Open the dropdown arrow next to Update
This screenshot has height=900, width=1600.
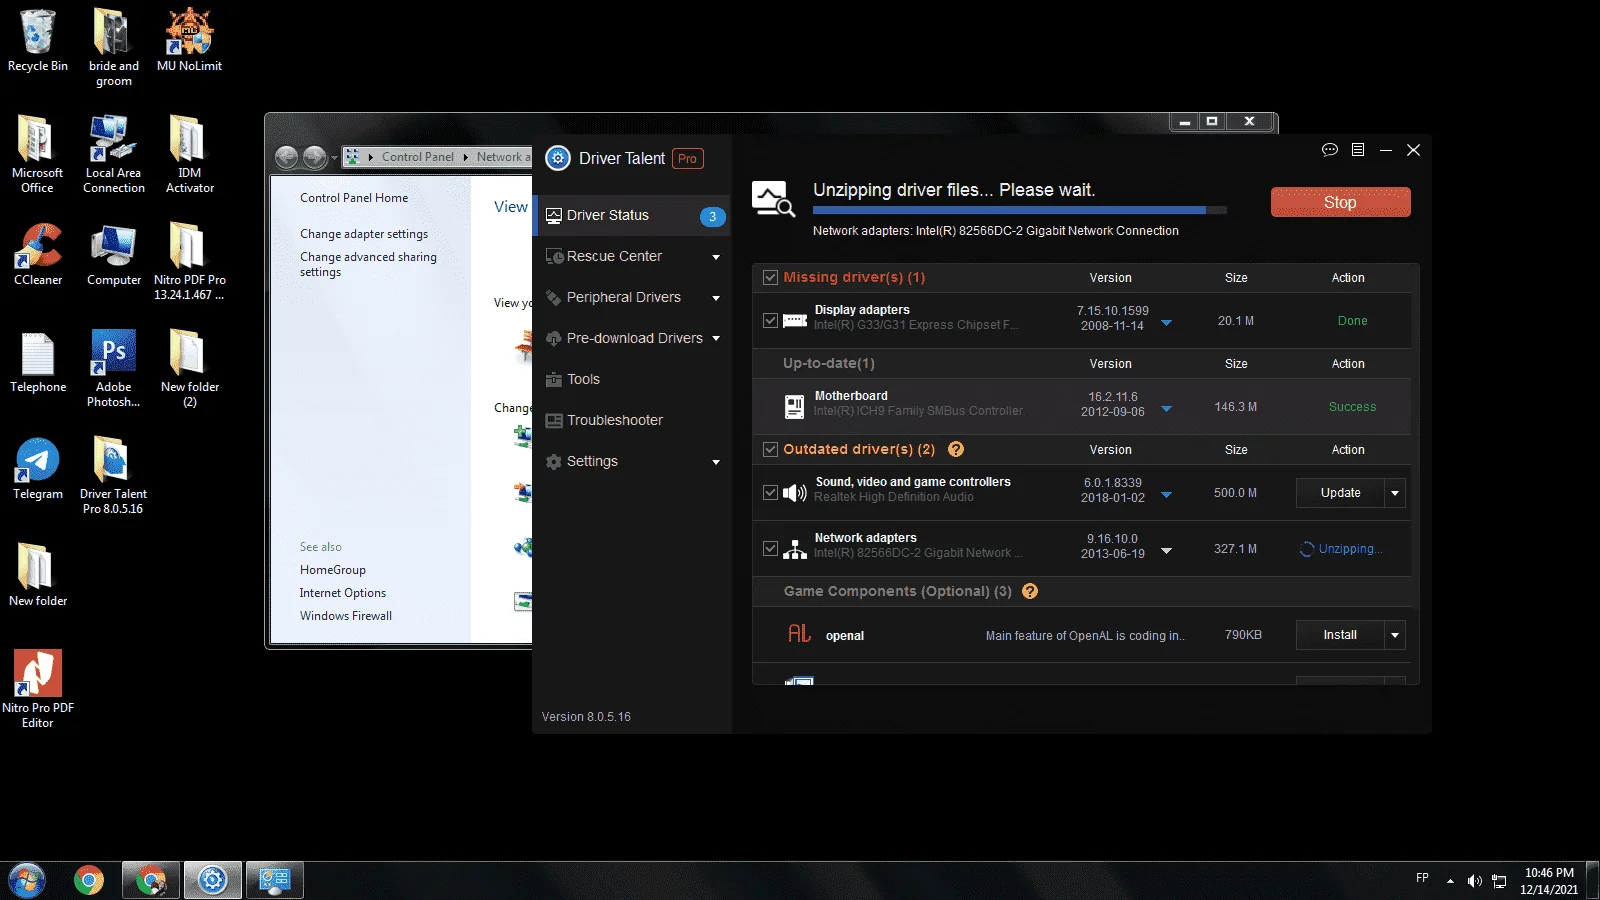(x=1395, y=493)
